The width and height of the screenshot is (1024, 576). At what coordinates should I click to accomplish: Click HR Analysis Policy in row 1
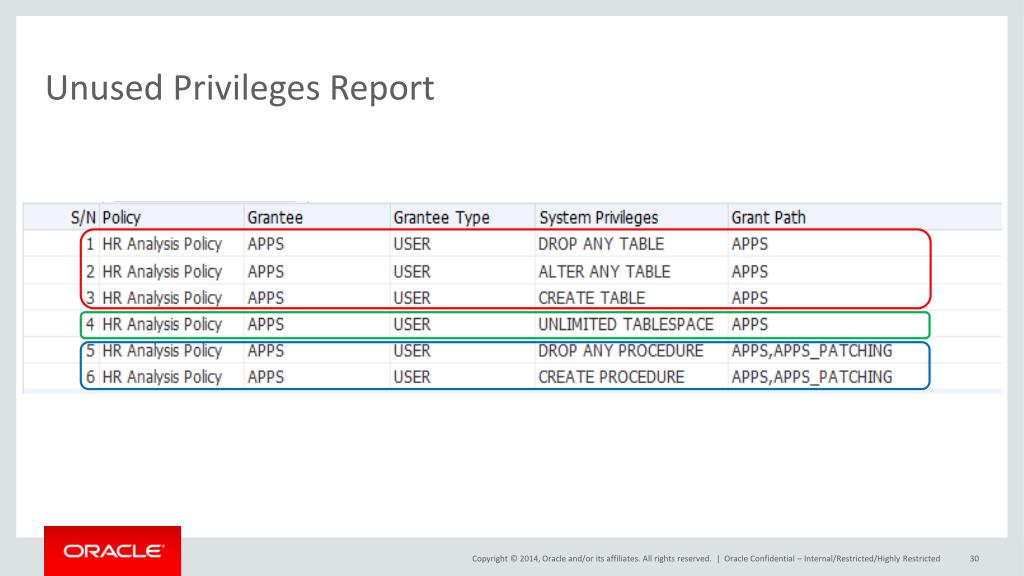[x=163, y=244]
